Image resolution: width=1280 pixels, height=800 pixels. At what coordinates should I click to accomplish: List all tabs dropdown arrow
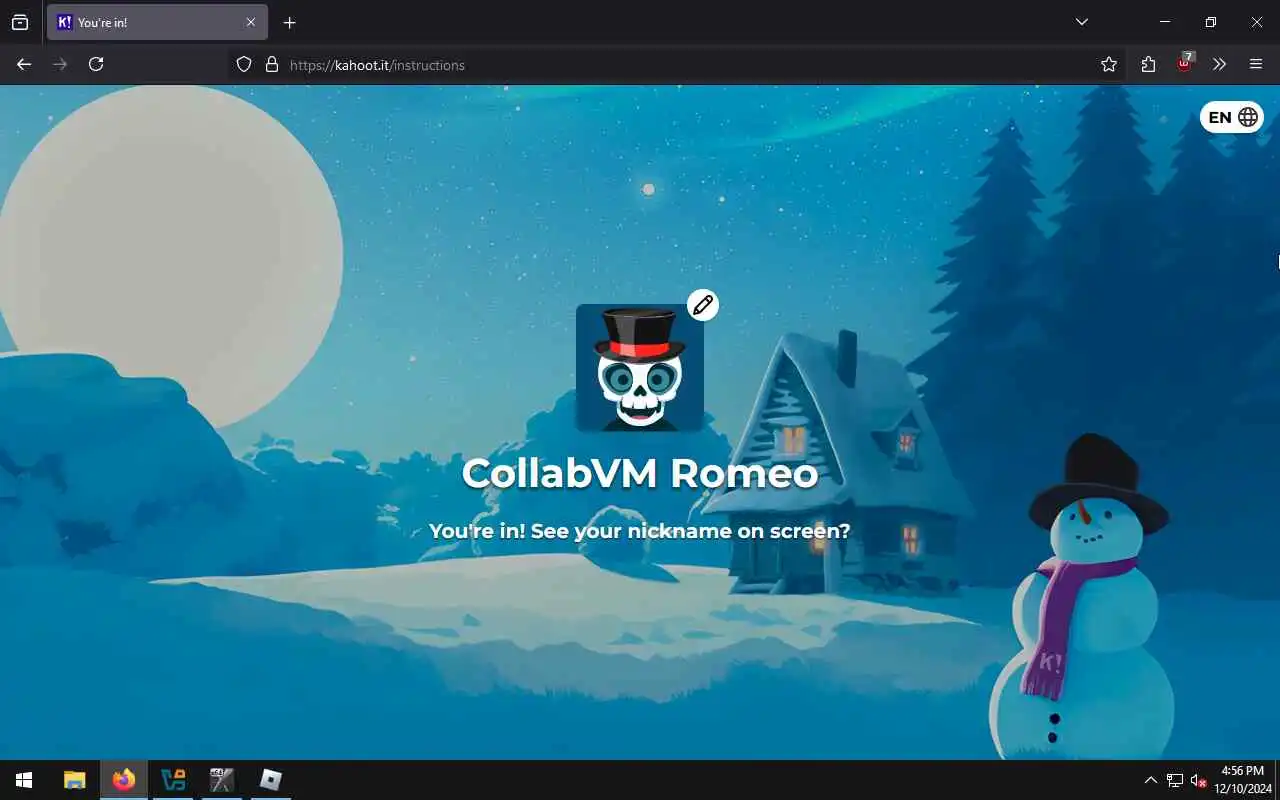tap(1081, 22)
